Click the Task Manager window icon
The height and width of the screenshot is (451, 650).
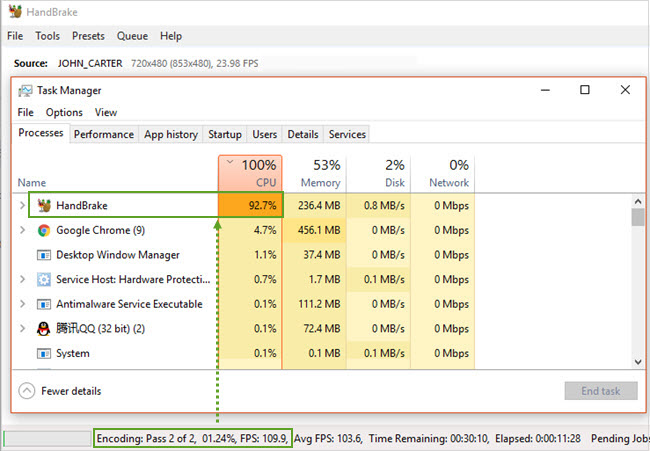coord(25,90)
